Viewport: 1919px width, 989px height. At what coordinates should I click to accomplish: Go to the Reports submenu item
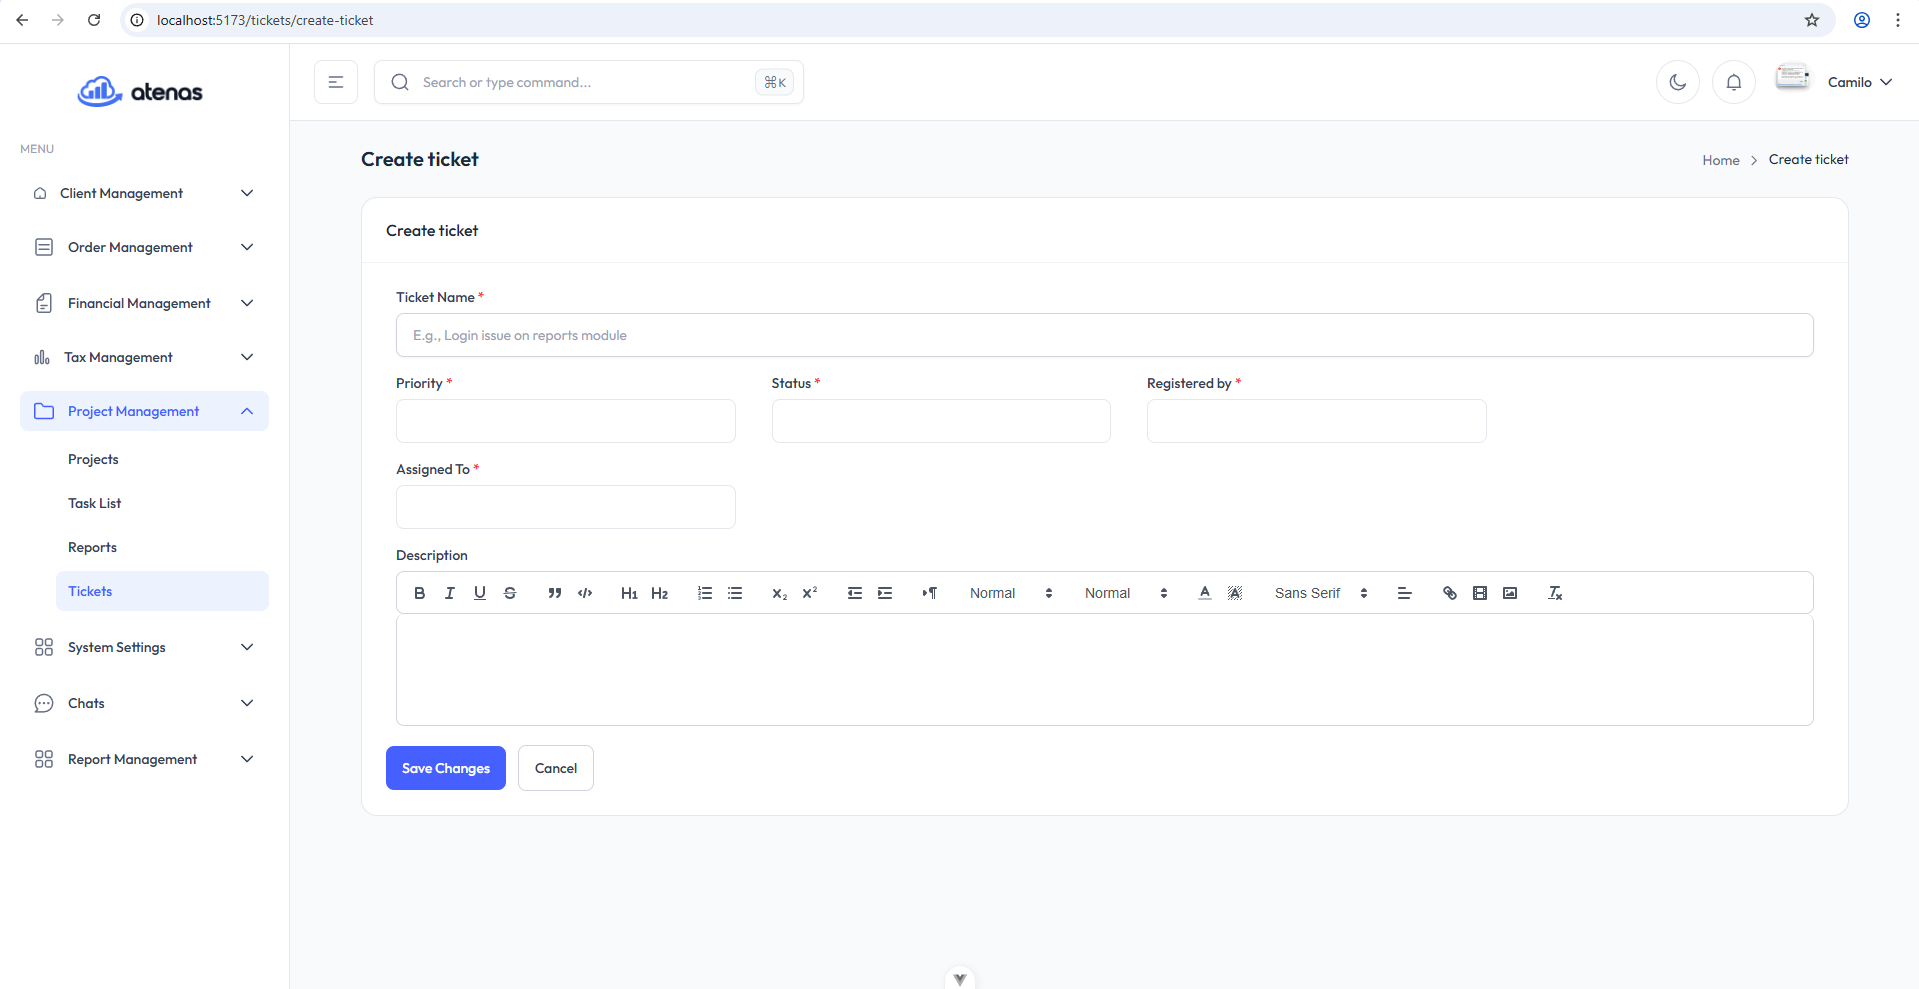(x=93, y=547)
